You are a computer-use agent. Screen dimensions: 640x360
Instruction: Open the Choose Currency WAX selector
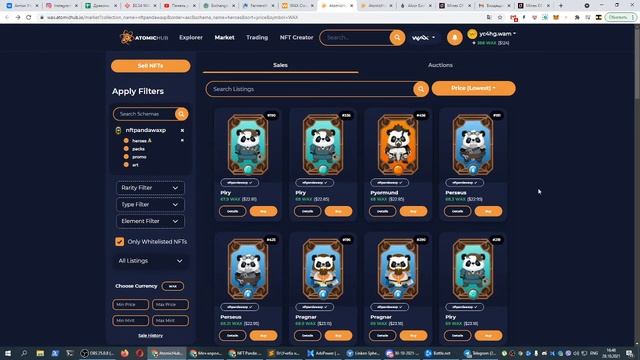point(173,286)
